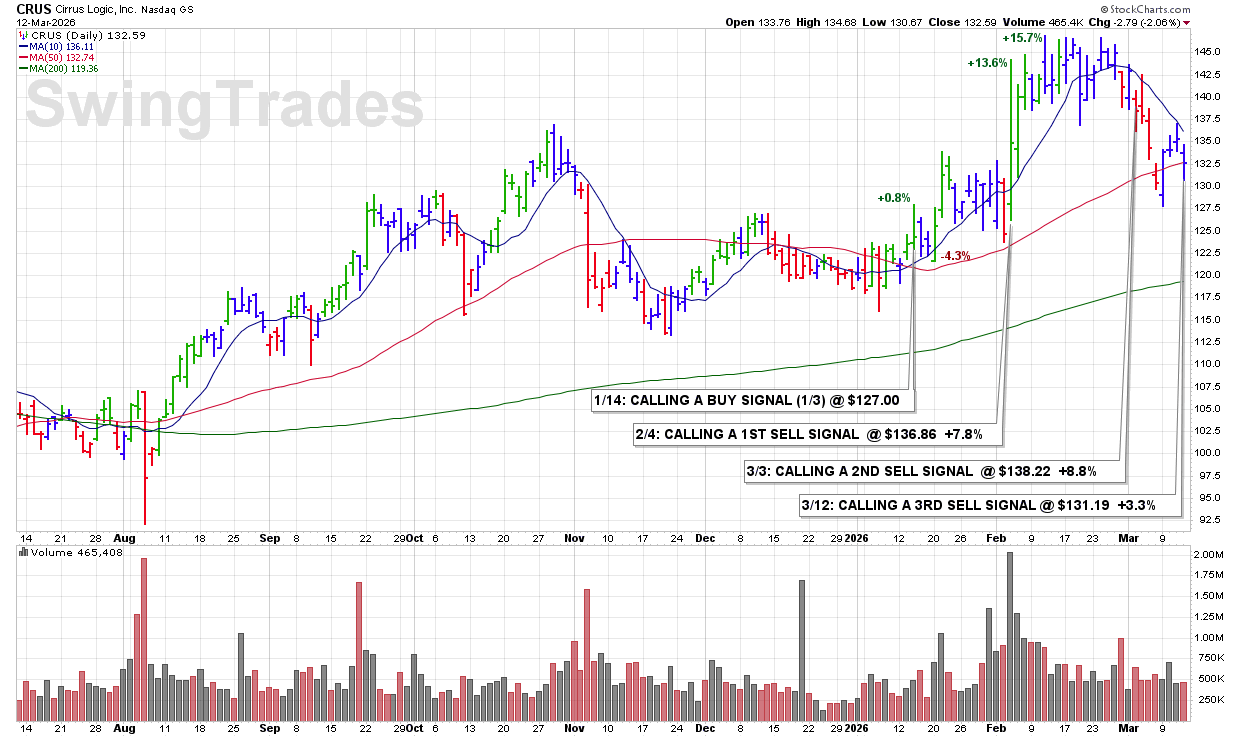The image size is (1240, 737).
Task: Click the +0.8% green label
Action: [x=894, y=198]
